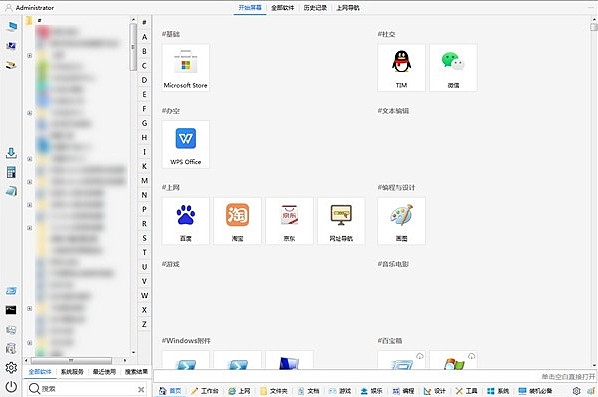
Task: Click the power icon in left sidebar
Action: [11, 387]
